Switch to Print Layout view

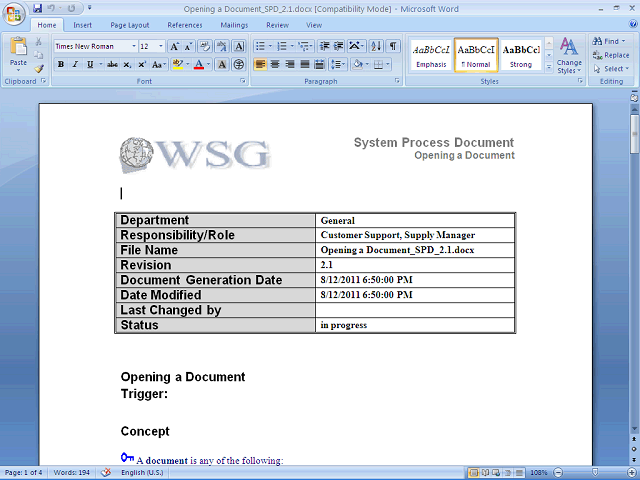pyautogui.click(x=473, y=473)
